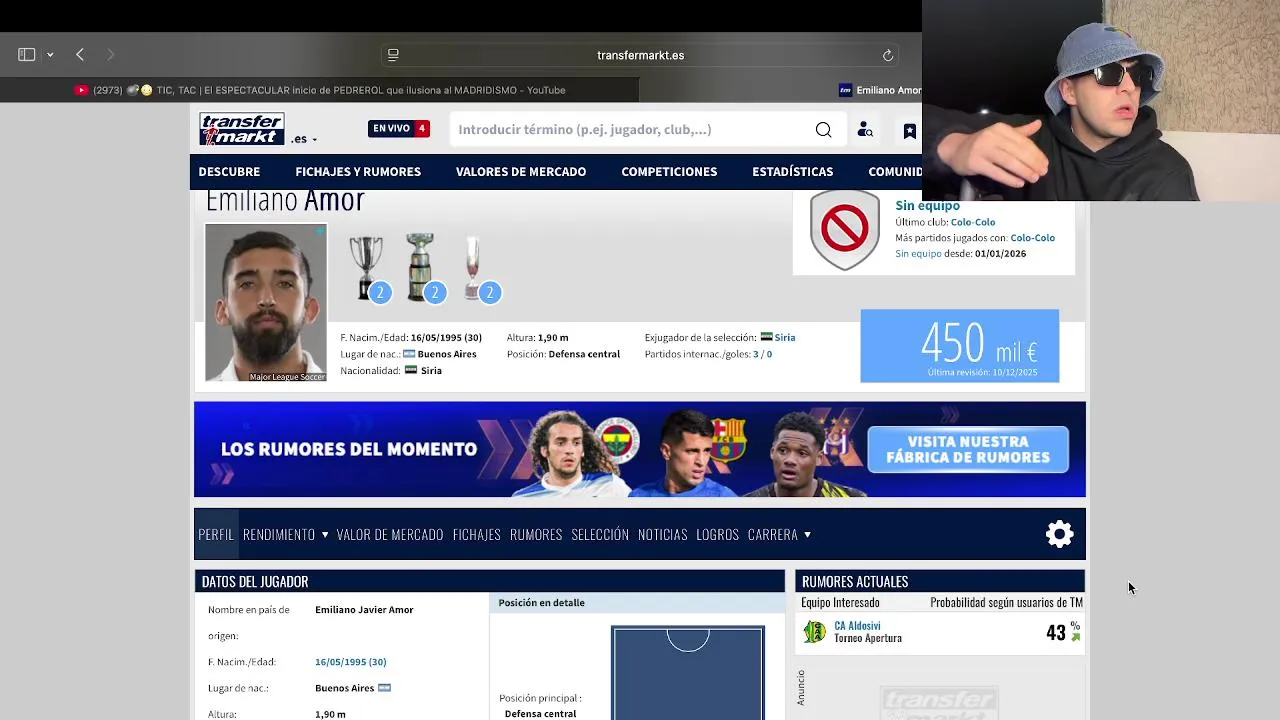Click DATOS DEL JUGADOR panel header
The image size is (1280, 720).
point(490,581)
